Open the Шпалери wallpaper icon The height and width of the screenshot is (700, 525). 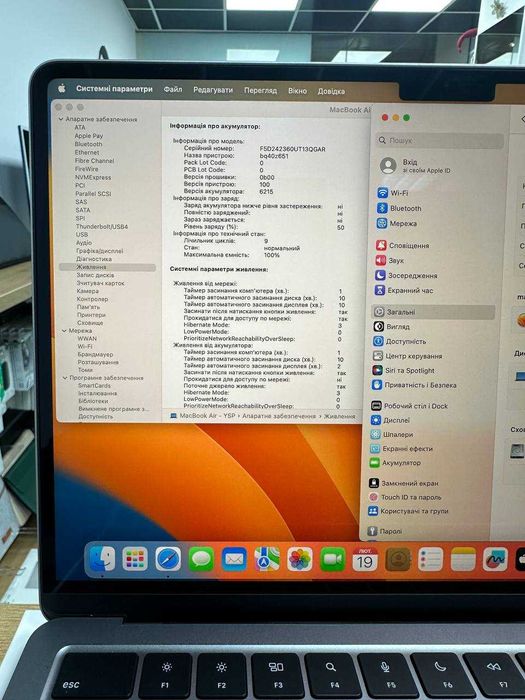click(375, 434)
